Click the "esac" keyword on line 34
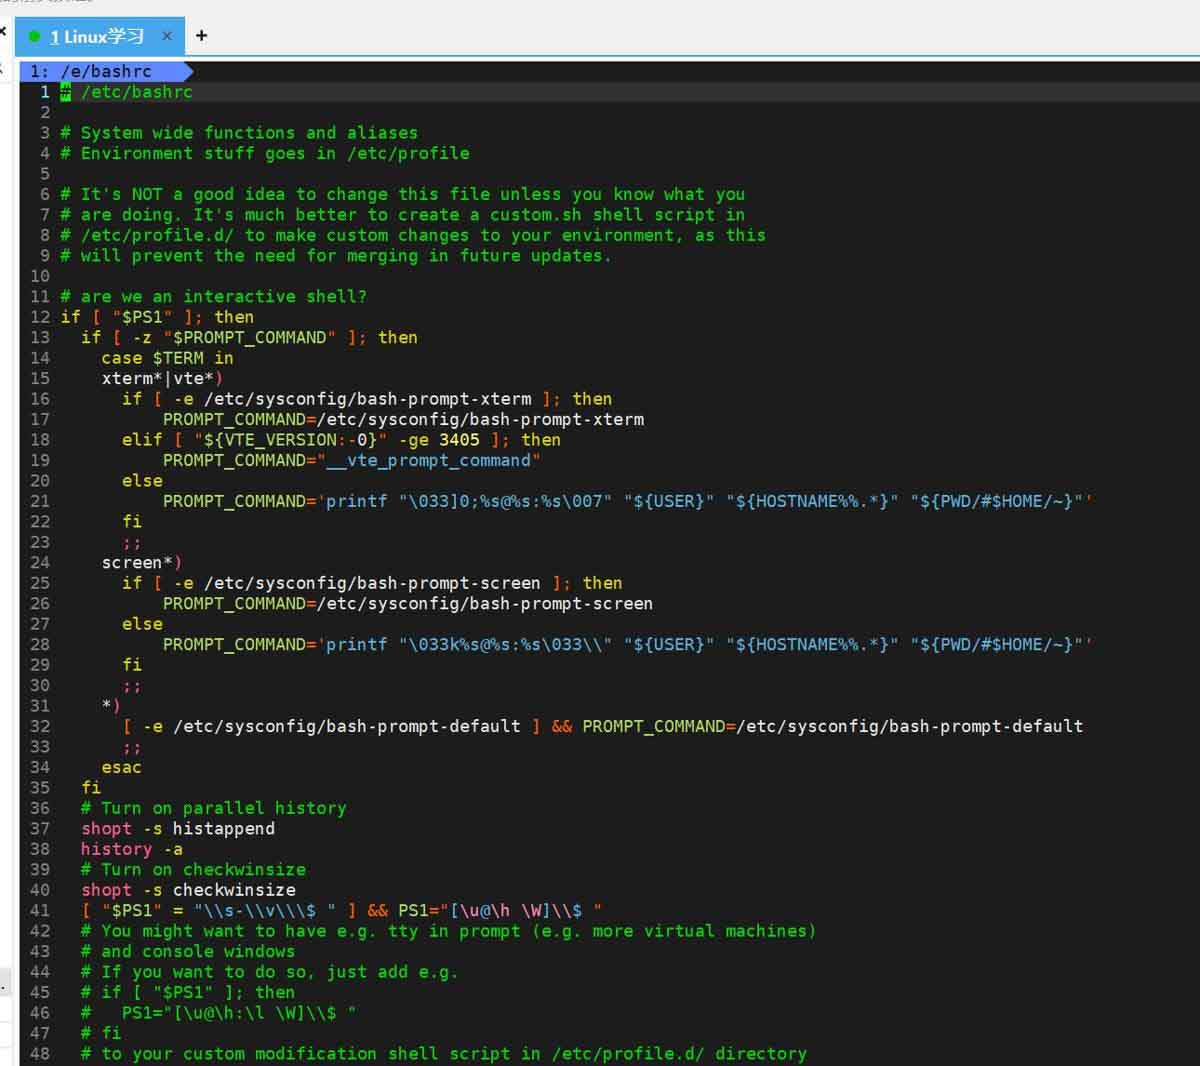The image size is (1200, 1066). coord(121,767)
